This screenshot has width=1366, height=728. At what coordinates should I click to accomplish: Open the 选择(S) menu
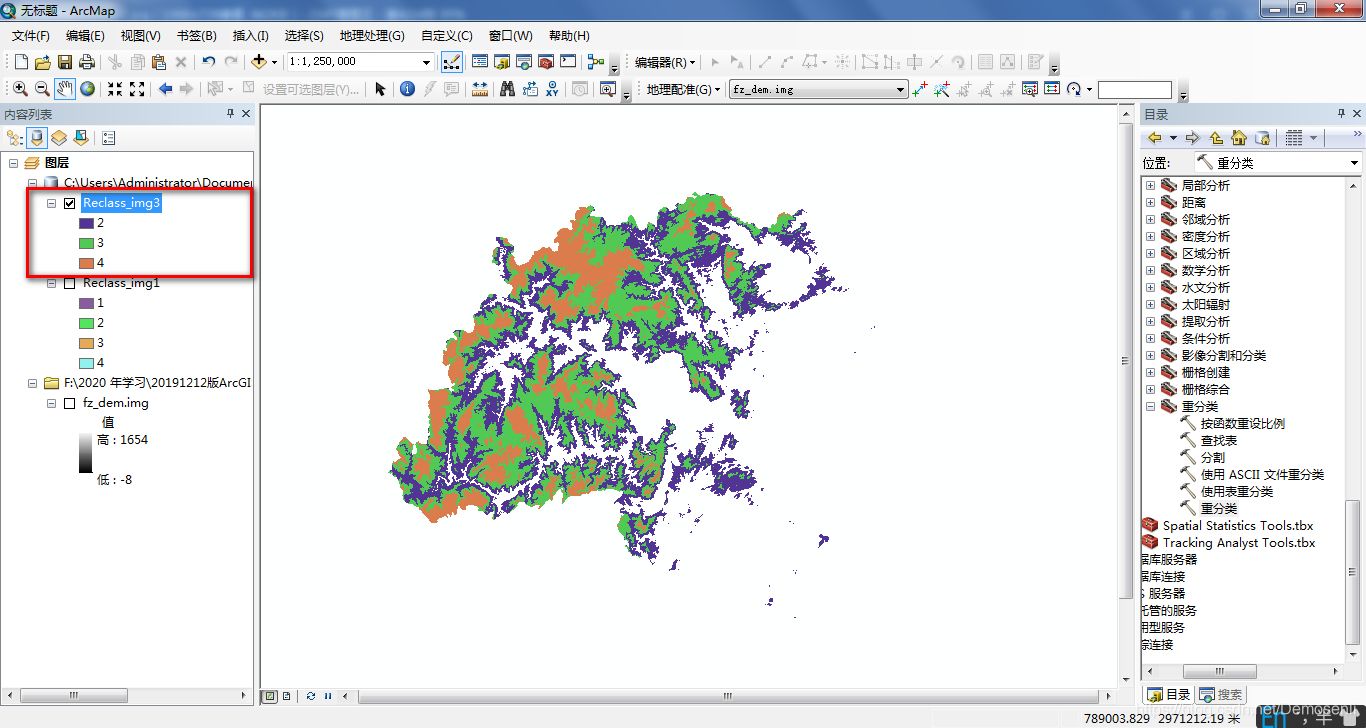tap(304, 36)
